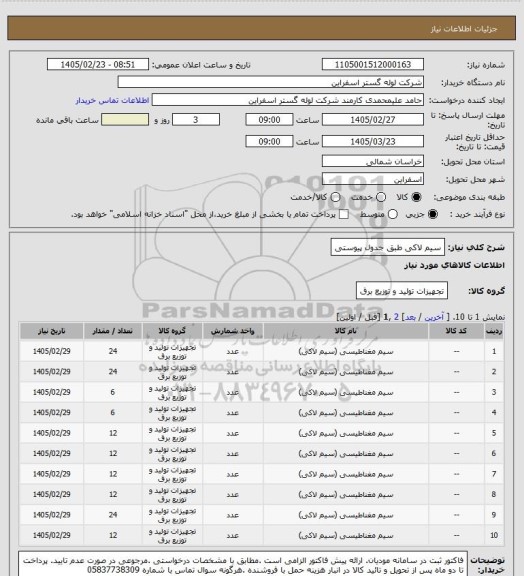
Task: Click the price validity date 1405/03/23
Action: click(373, 141)
